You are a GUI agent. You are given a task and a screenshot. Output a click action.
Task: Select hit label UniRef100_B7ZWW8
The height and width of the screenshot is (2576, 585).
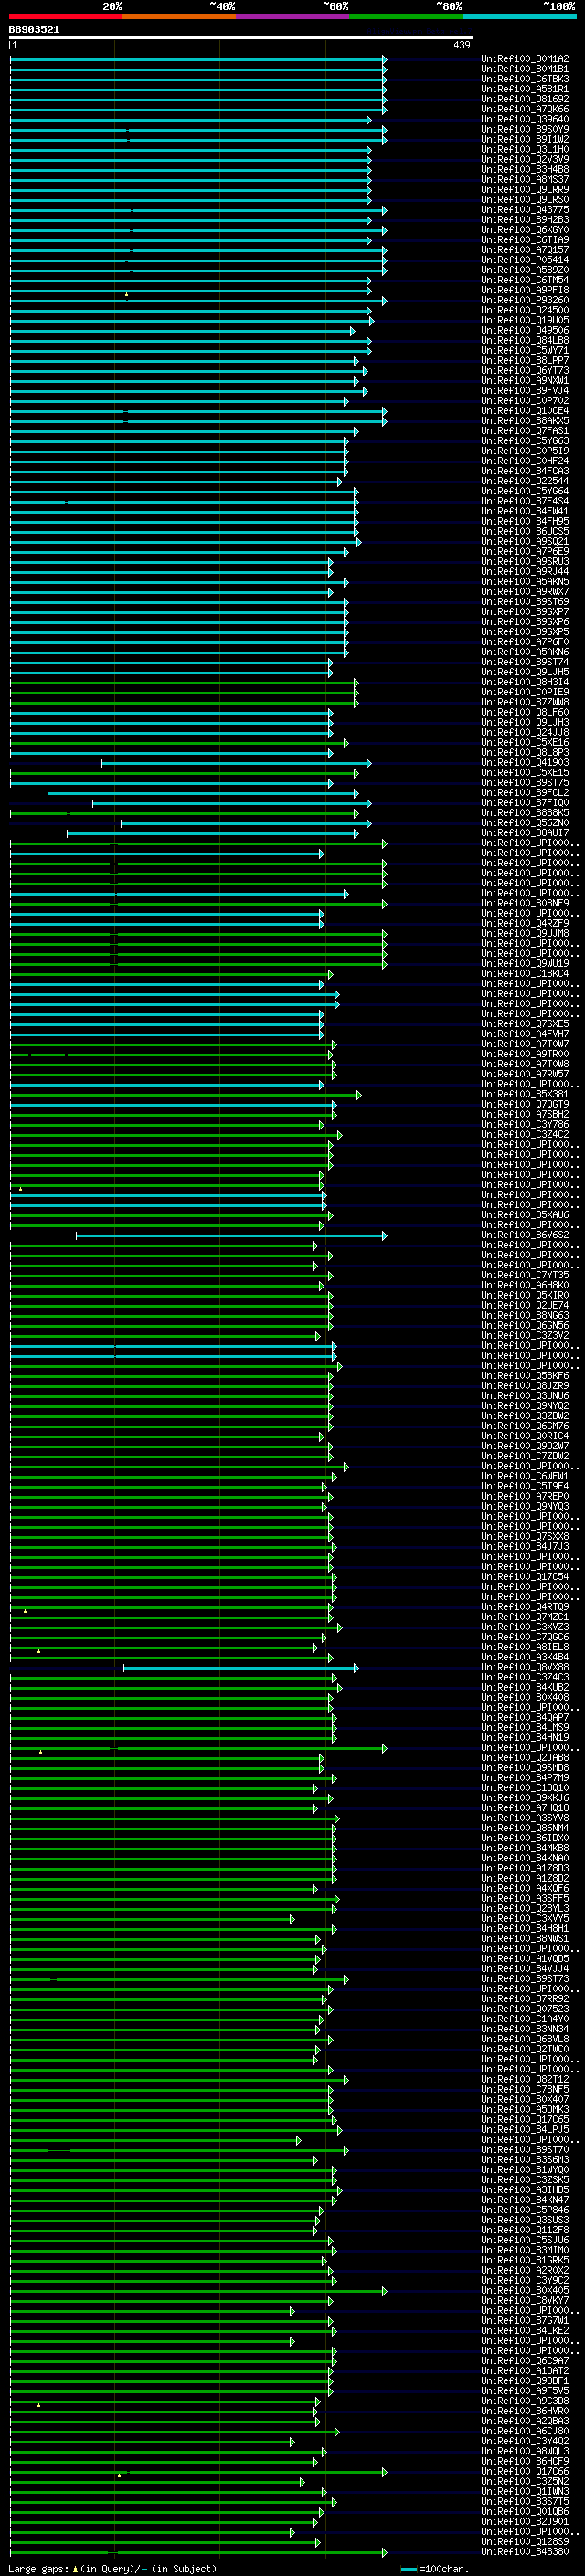pyautogui.click(x=525, y=702)
